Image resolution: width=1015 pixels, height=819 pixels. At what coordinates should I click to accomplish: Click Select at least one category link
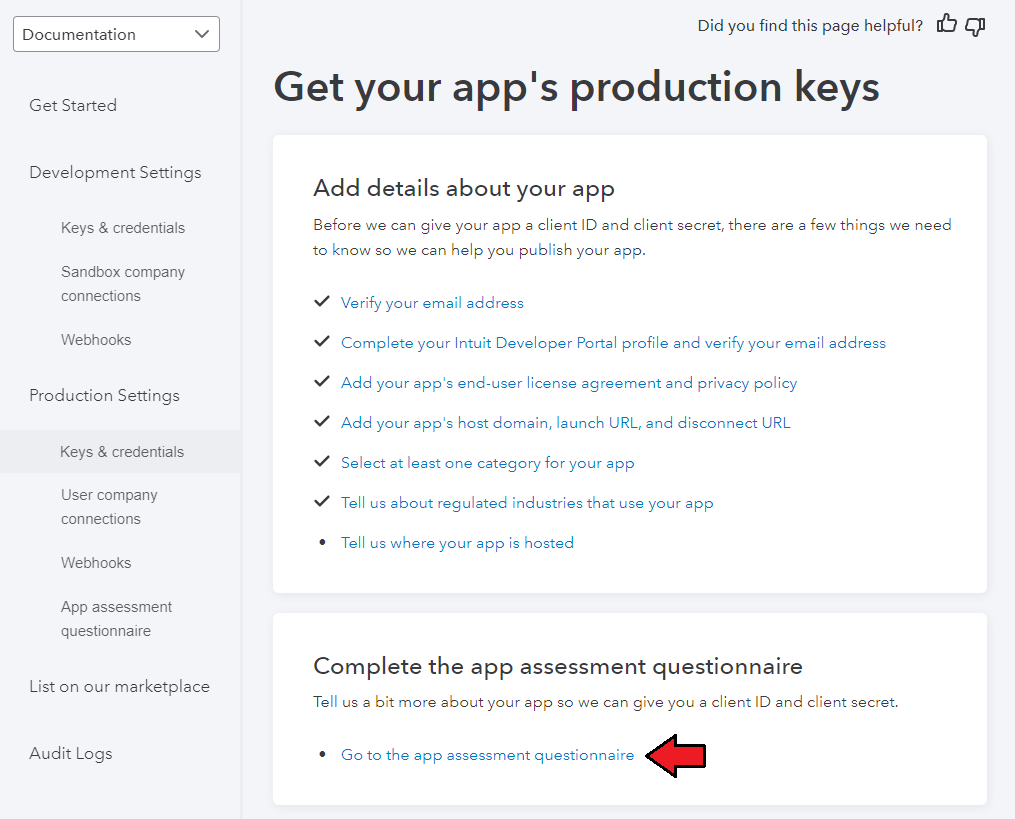(x=487, y=463)
